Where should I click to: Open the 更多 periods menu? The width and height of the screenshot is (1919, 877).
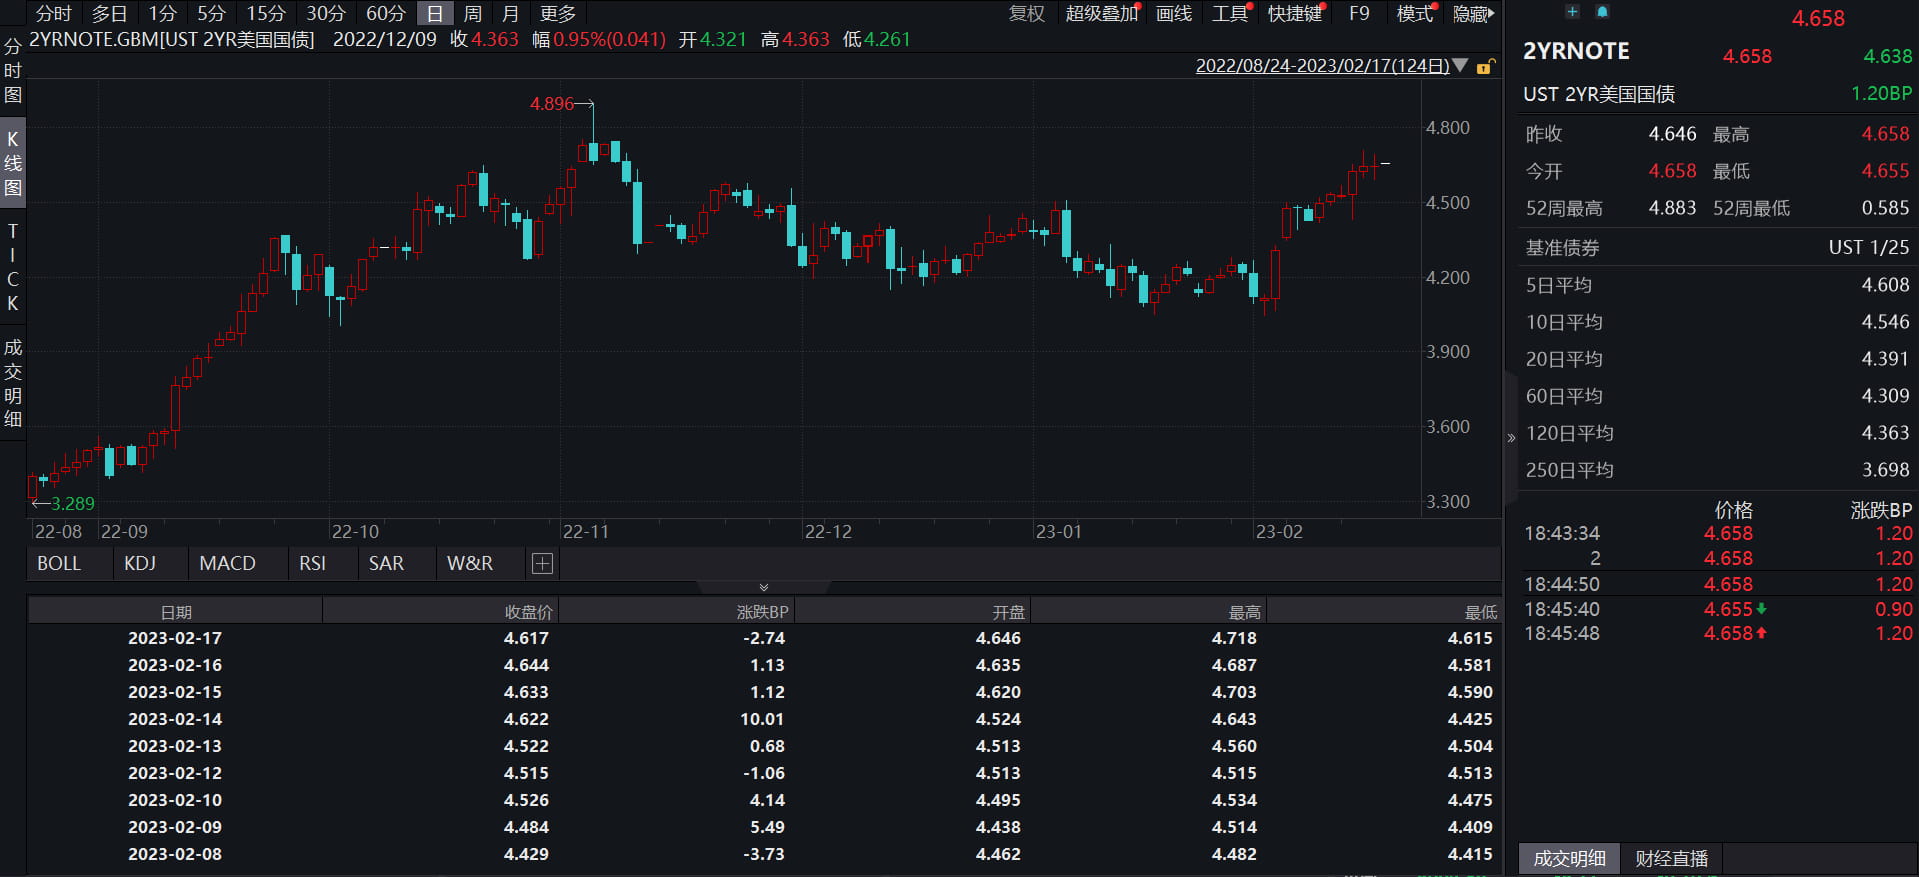558,14
